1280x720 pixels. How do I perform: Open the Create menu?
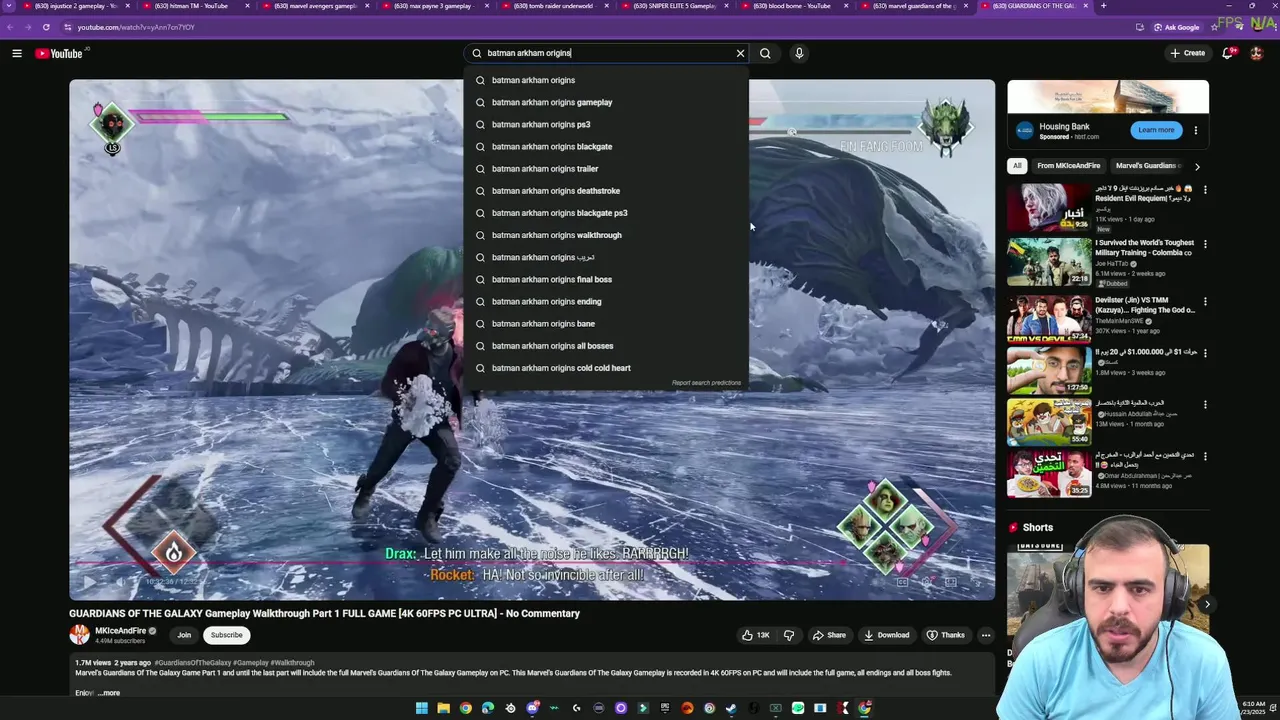click(x=1188, y=53)
